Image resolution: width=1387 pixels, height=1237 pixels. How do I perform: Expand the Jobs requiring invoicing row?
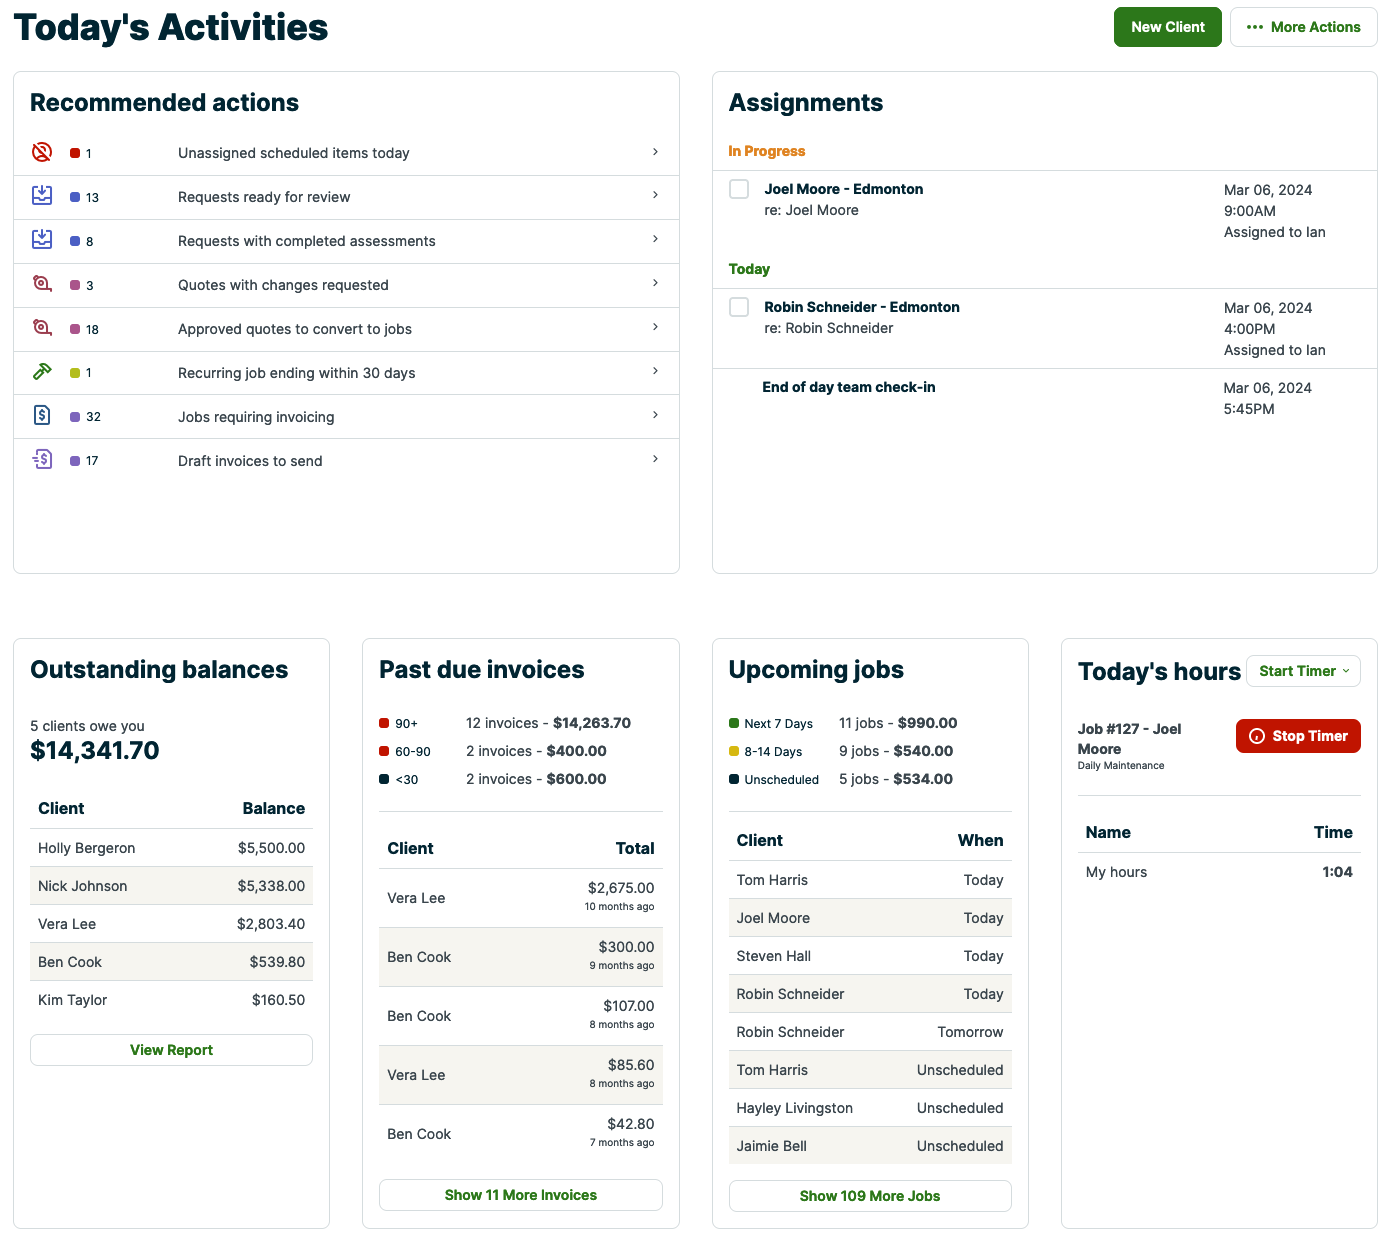[x=655, y=415]
